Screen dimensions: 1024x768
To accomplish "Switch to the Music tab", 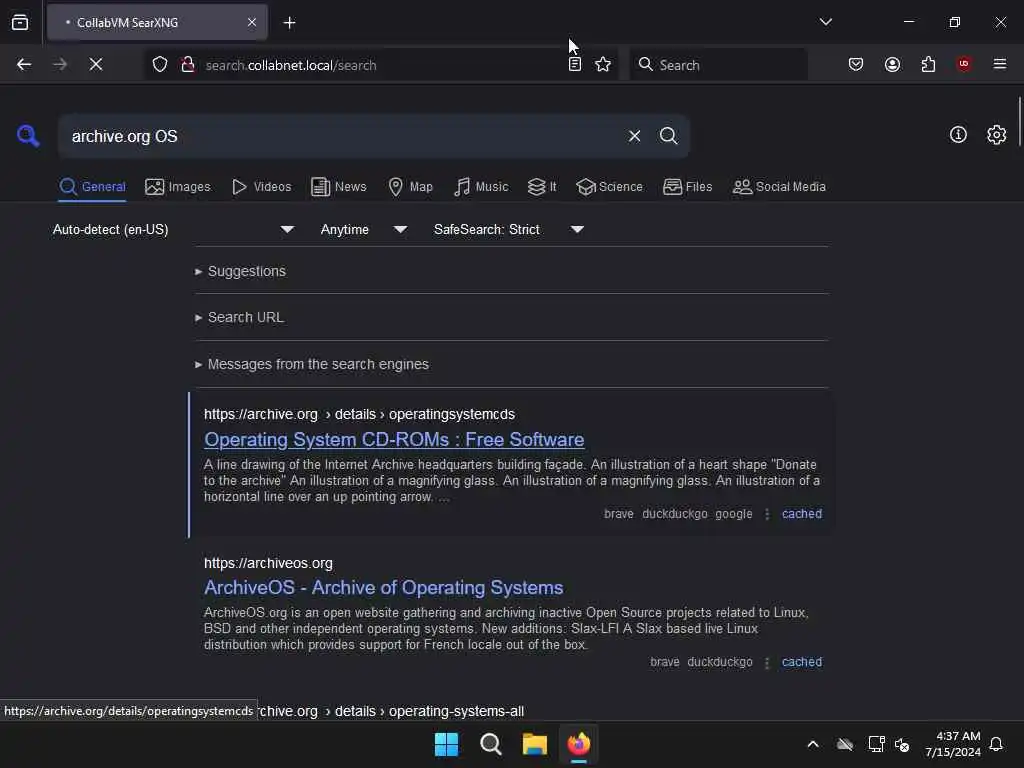I will pos(481,187).
